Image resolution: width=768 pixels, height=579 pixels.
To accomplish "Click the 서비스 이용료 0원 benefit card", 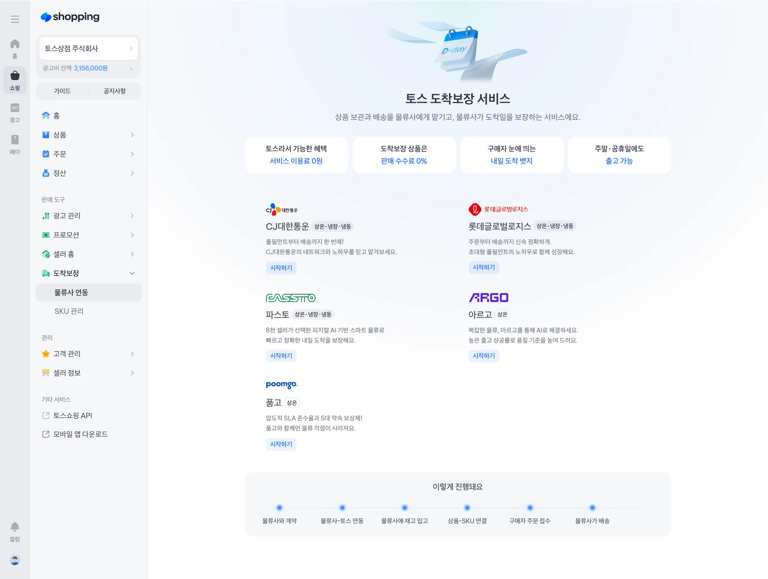I will [x=296, y=155].
